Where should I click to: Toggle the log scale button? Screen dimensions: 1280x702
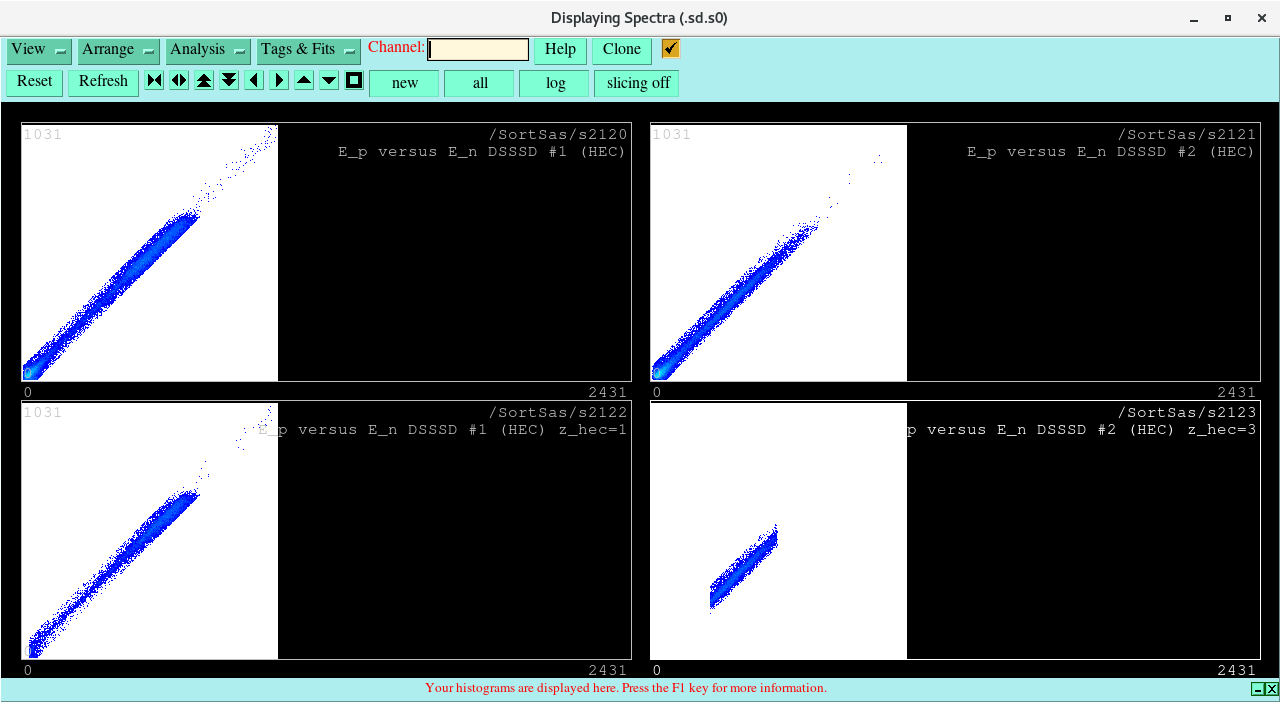555,83
